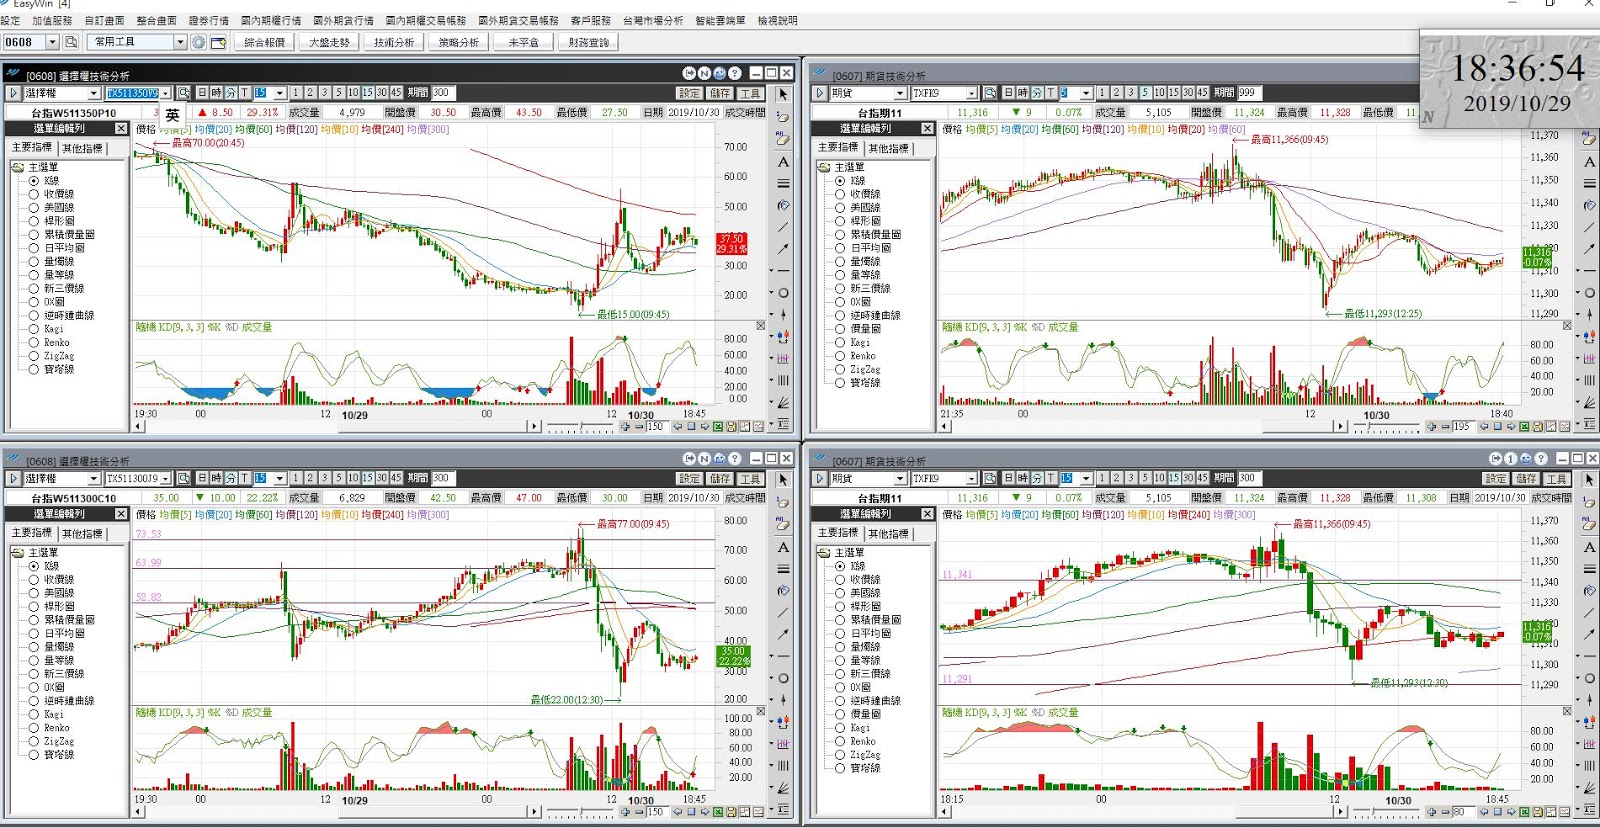The image size is (1600, 828).
Task: Open the gear settings icon in main toolbar
Action: click(199, 42)
